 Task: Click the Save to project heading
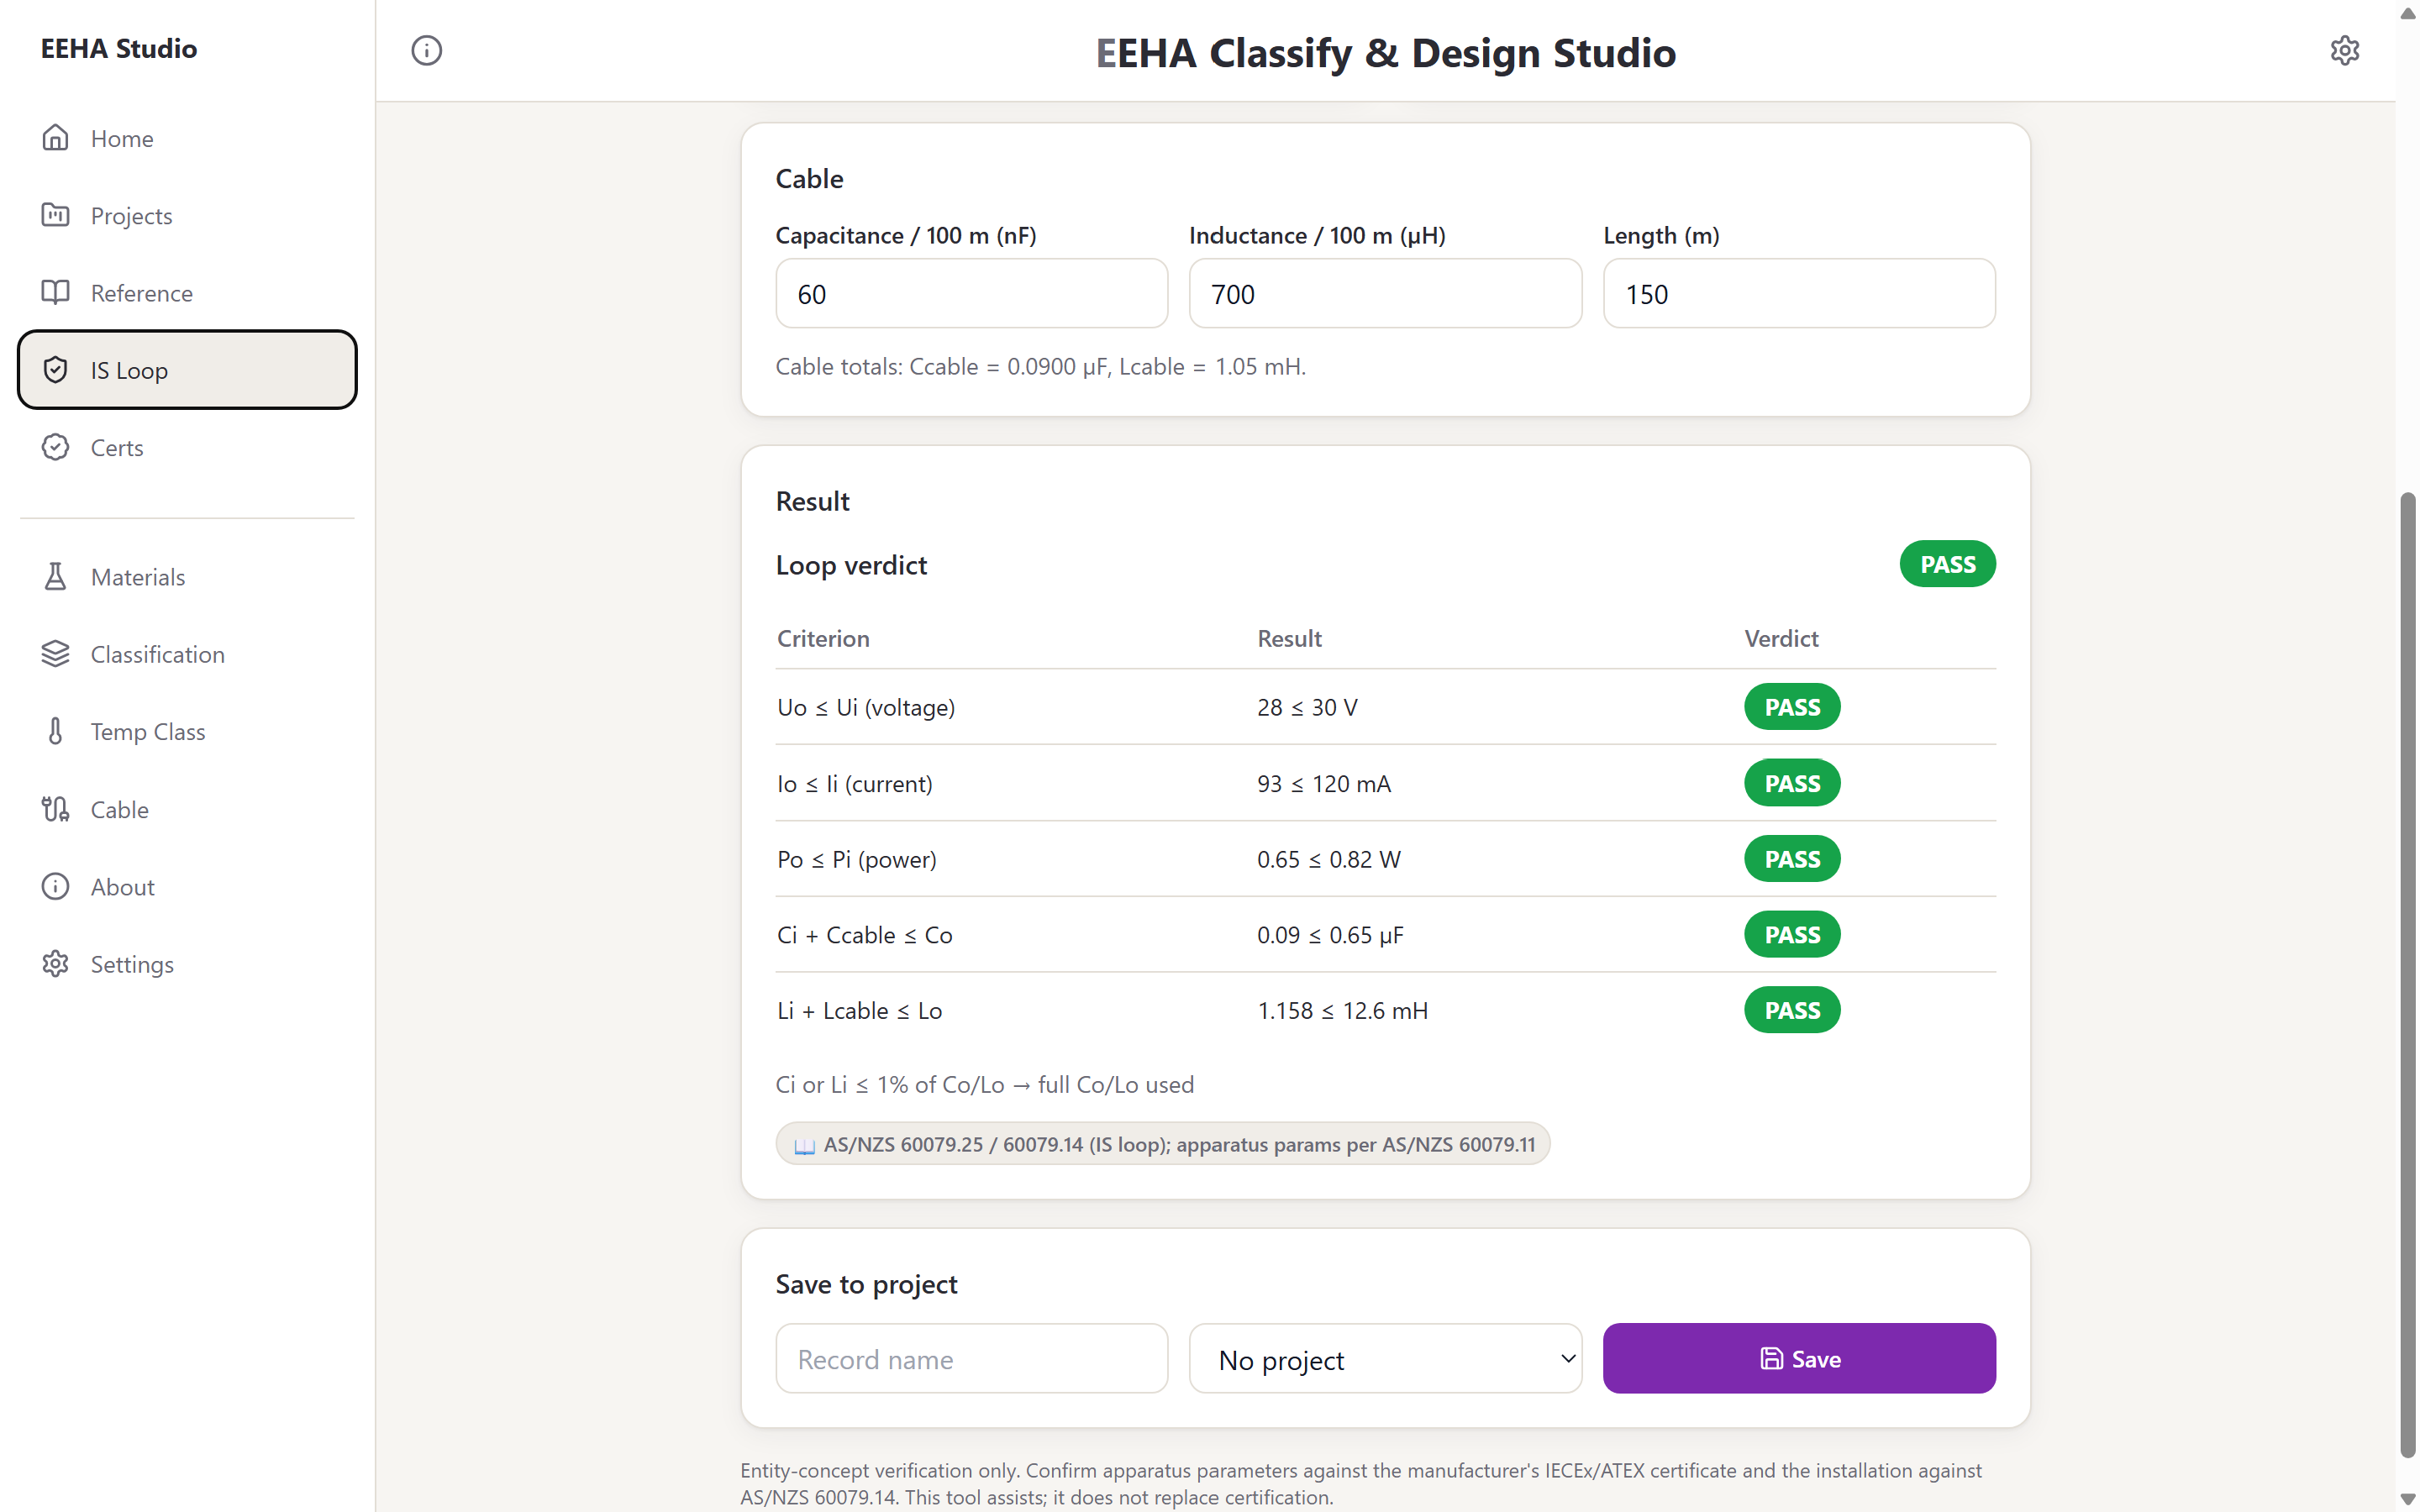point(866,1284)
